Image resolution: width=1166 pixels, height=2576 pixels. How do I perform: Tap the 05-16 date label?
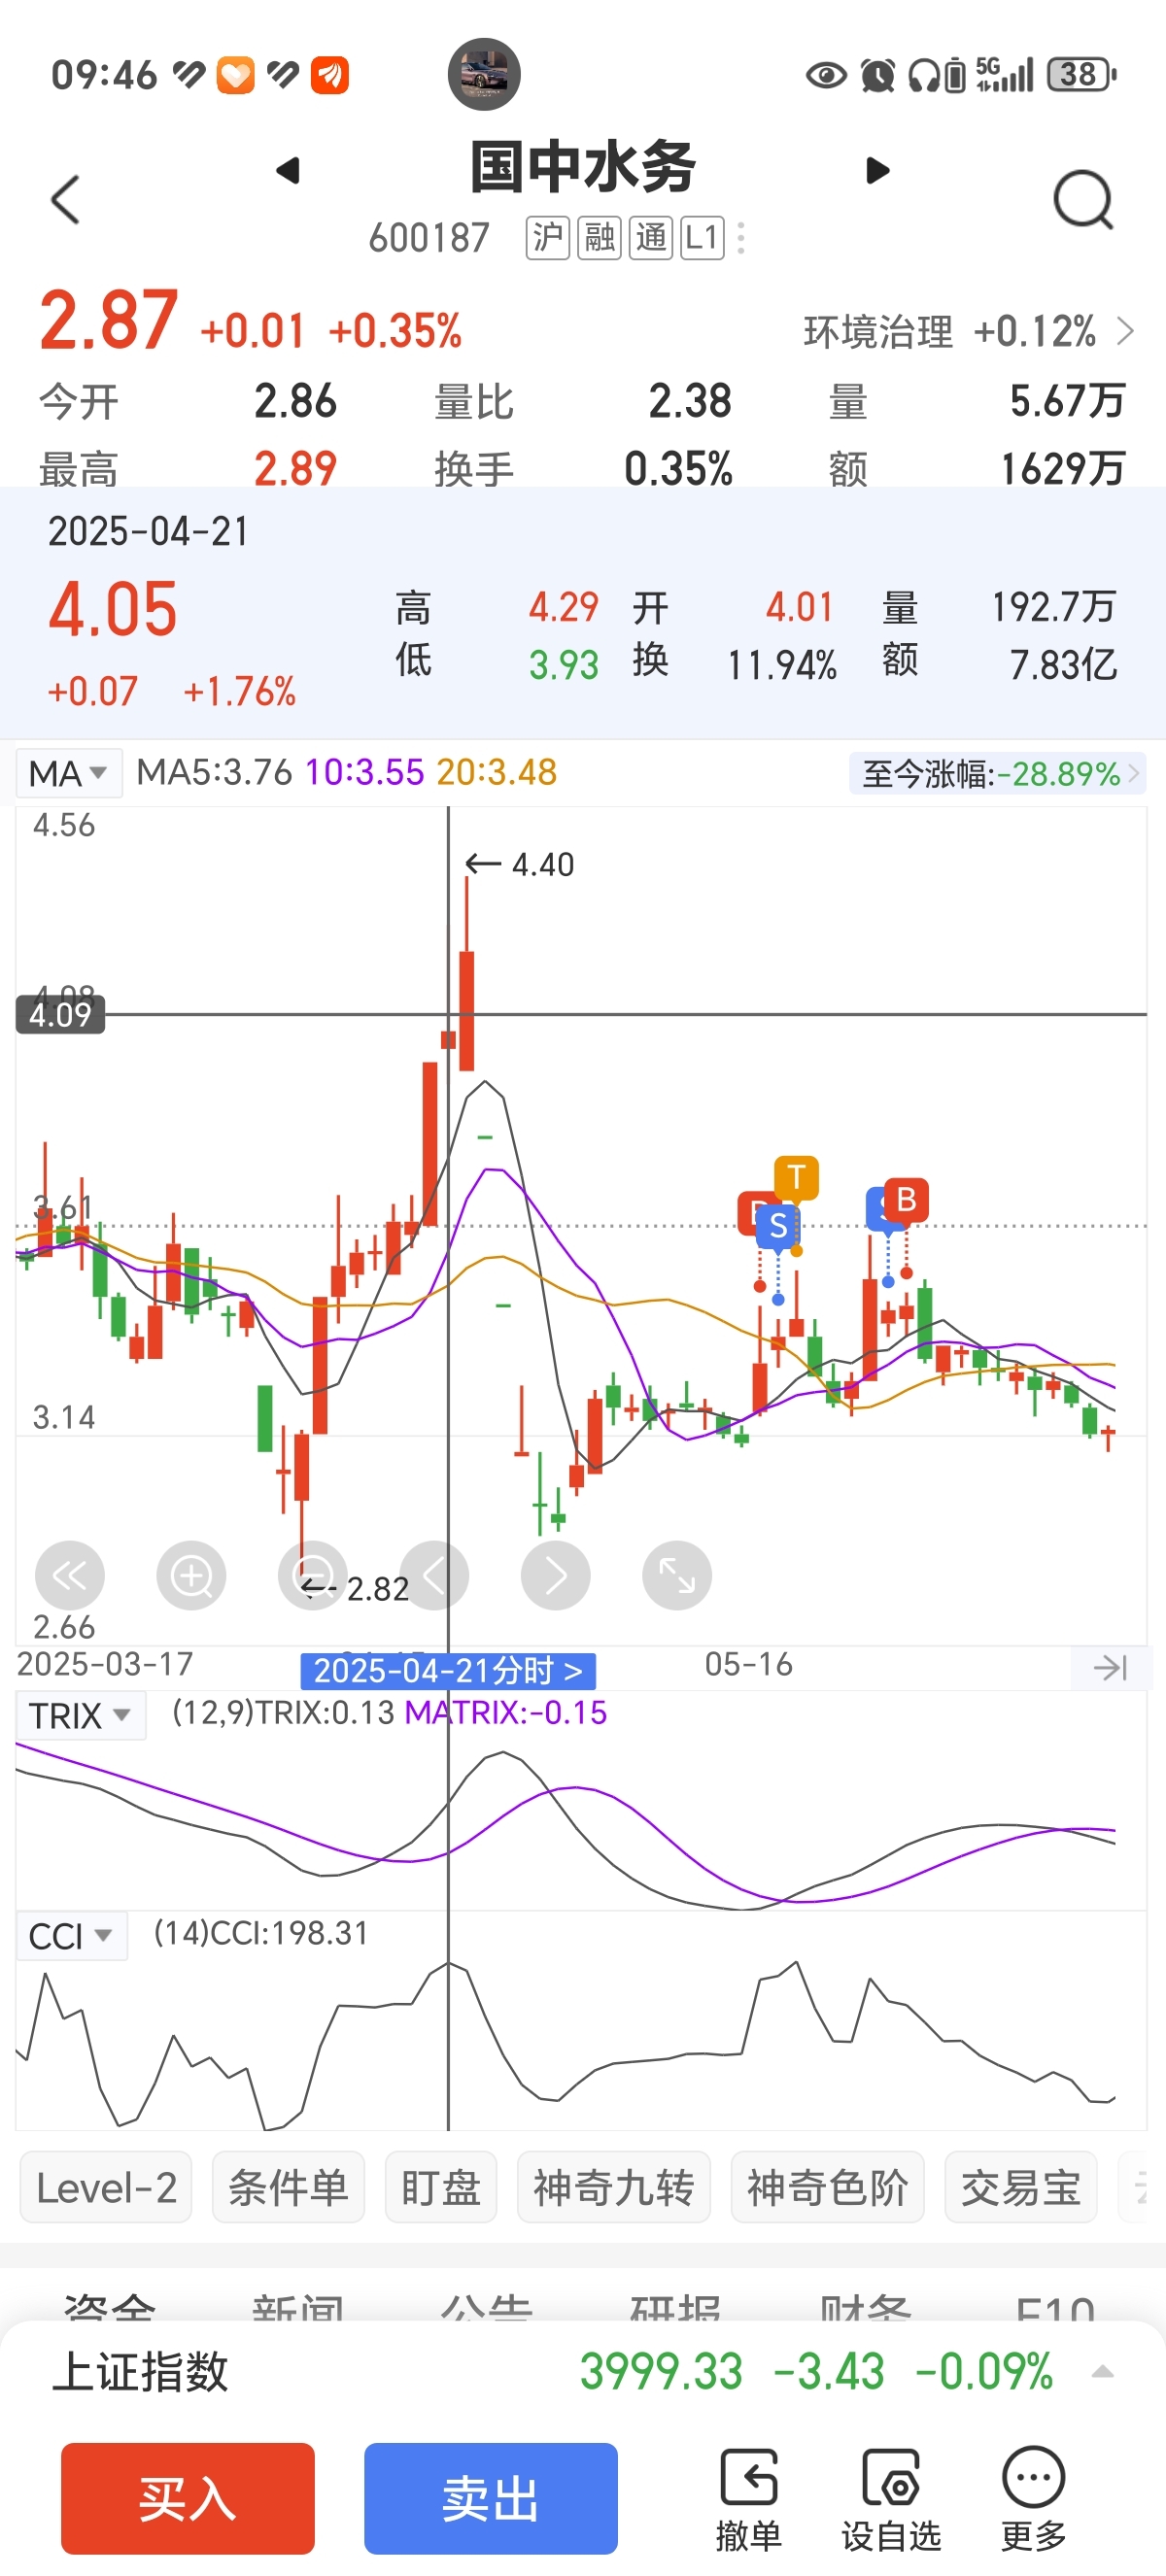[x=749, y=1665]
